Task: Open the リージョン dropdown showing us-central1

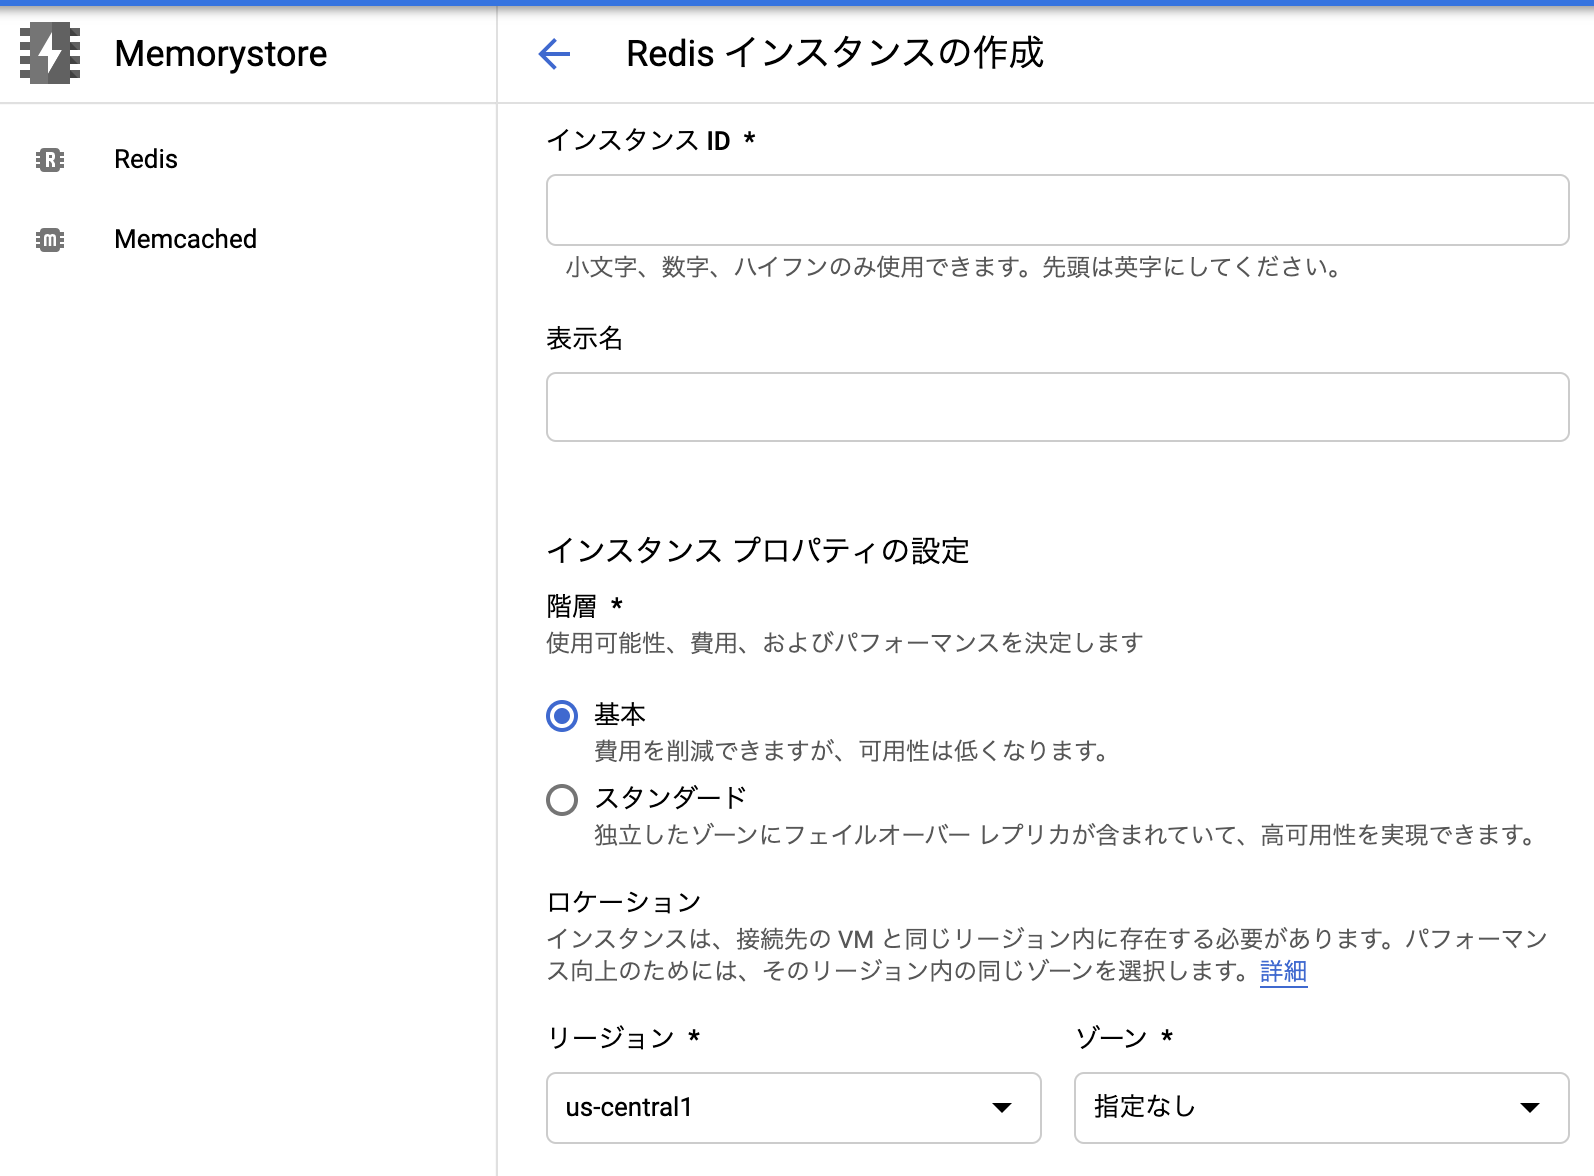Action: (793, 1107)
